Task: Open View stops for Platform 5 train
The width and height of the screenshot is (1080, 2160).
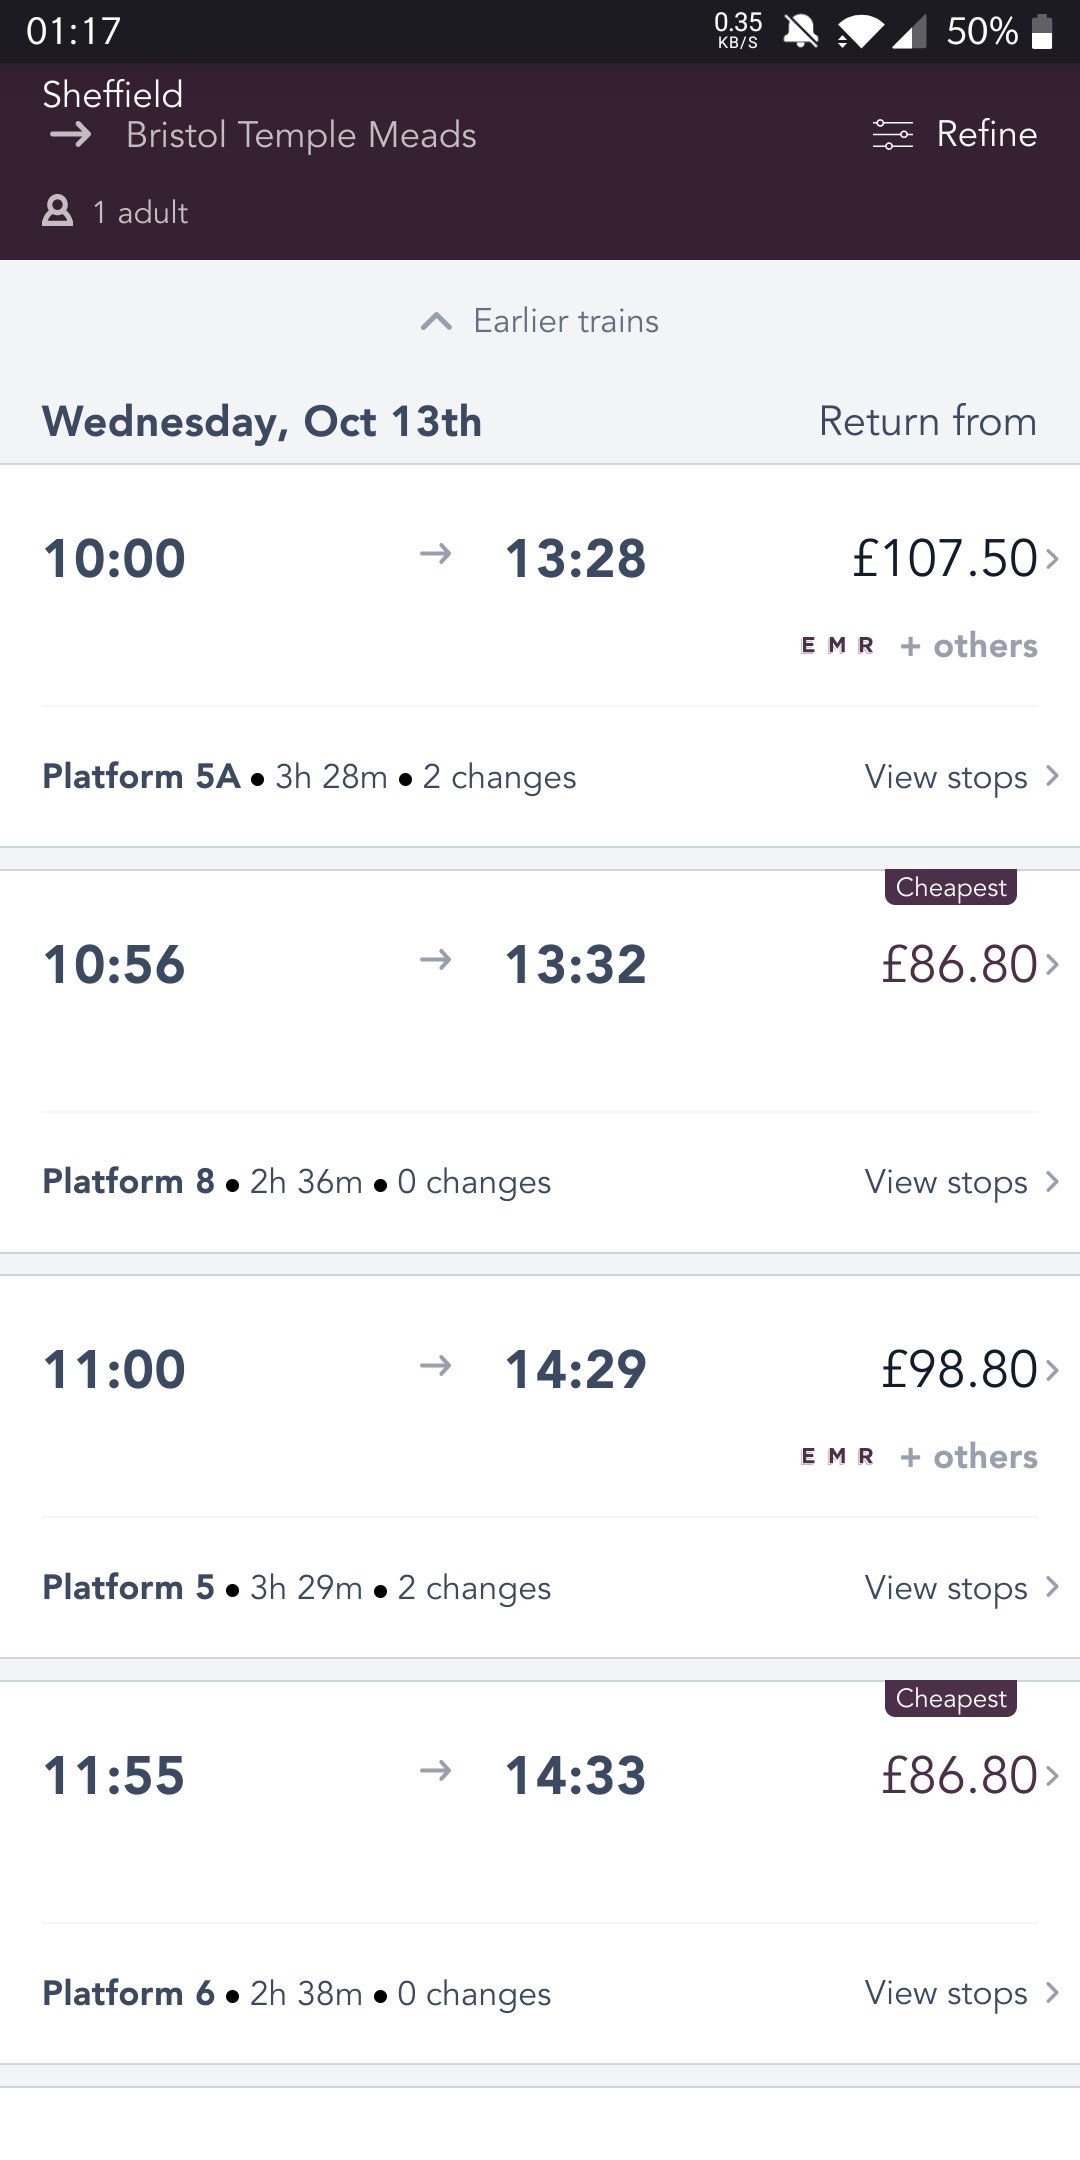Action: pos(960,1588)
